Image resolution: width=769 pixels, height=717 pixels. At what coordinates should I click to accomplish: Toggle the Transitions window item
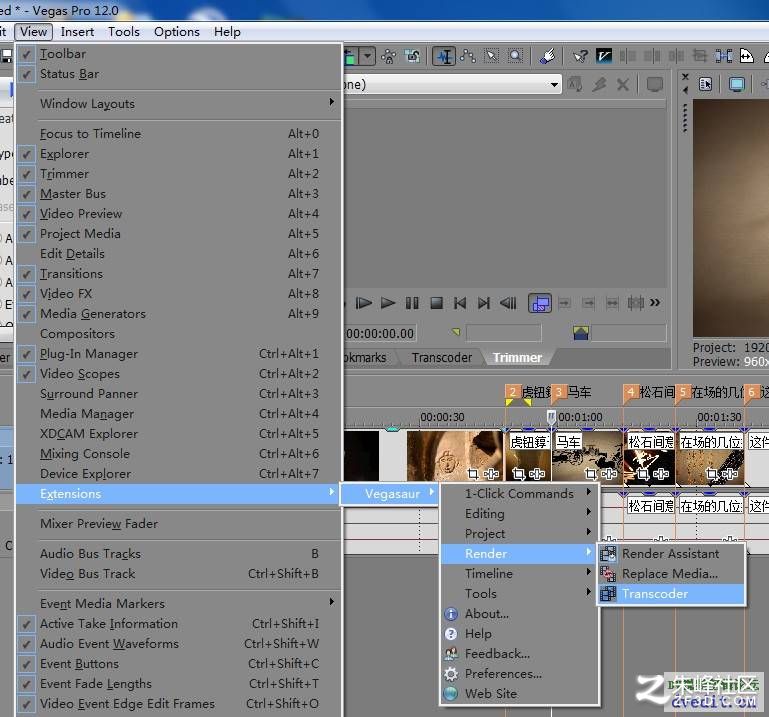click(179, 274)
